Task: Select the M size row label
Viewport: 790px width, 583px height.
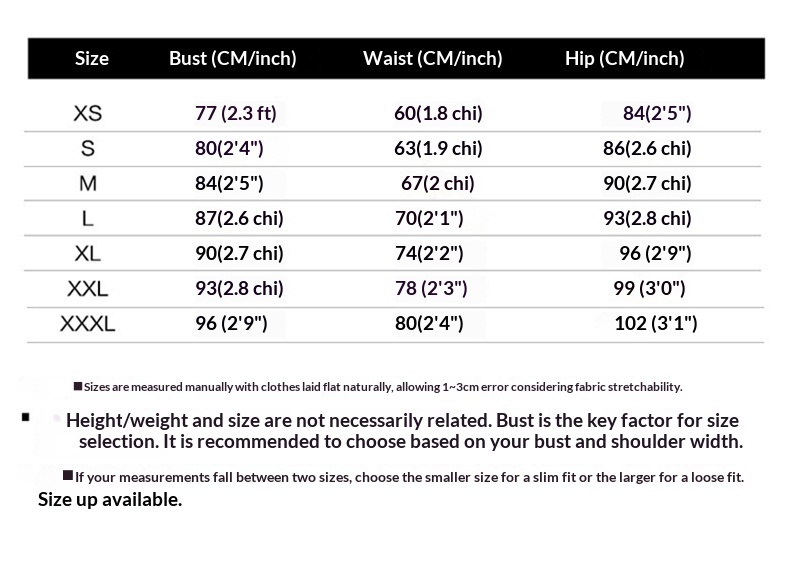Action: click(88, 183)
